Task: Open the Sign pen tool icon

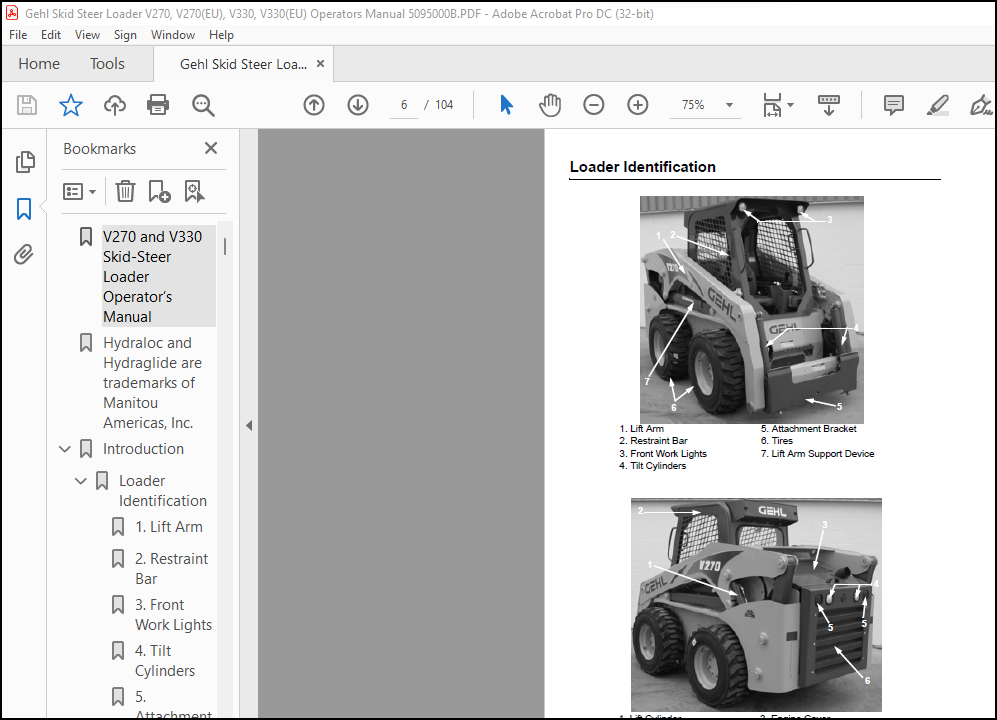Action: pyautogui.click(x=981, y=105)
